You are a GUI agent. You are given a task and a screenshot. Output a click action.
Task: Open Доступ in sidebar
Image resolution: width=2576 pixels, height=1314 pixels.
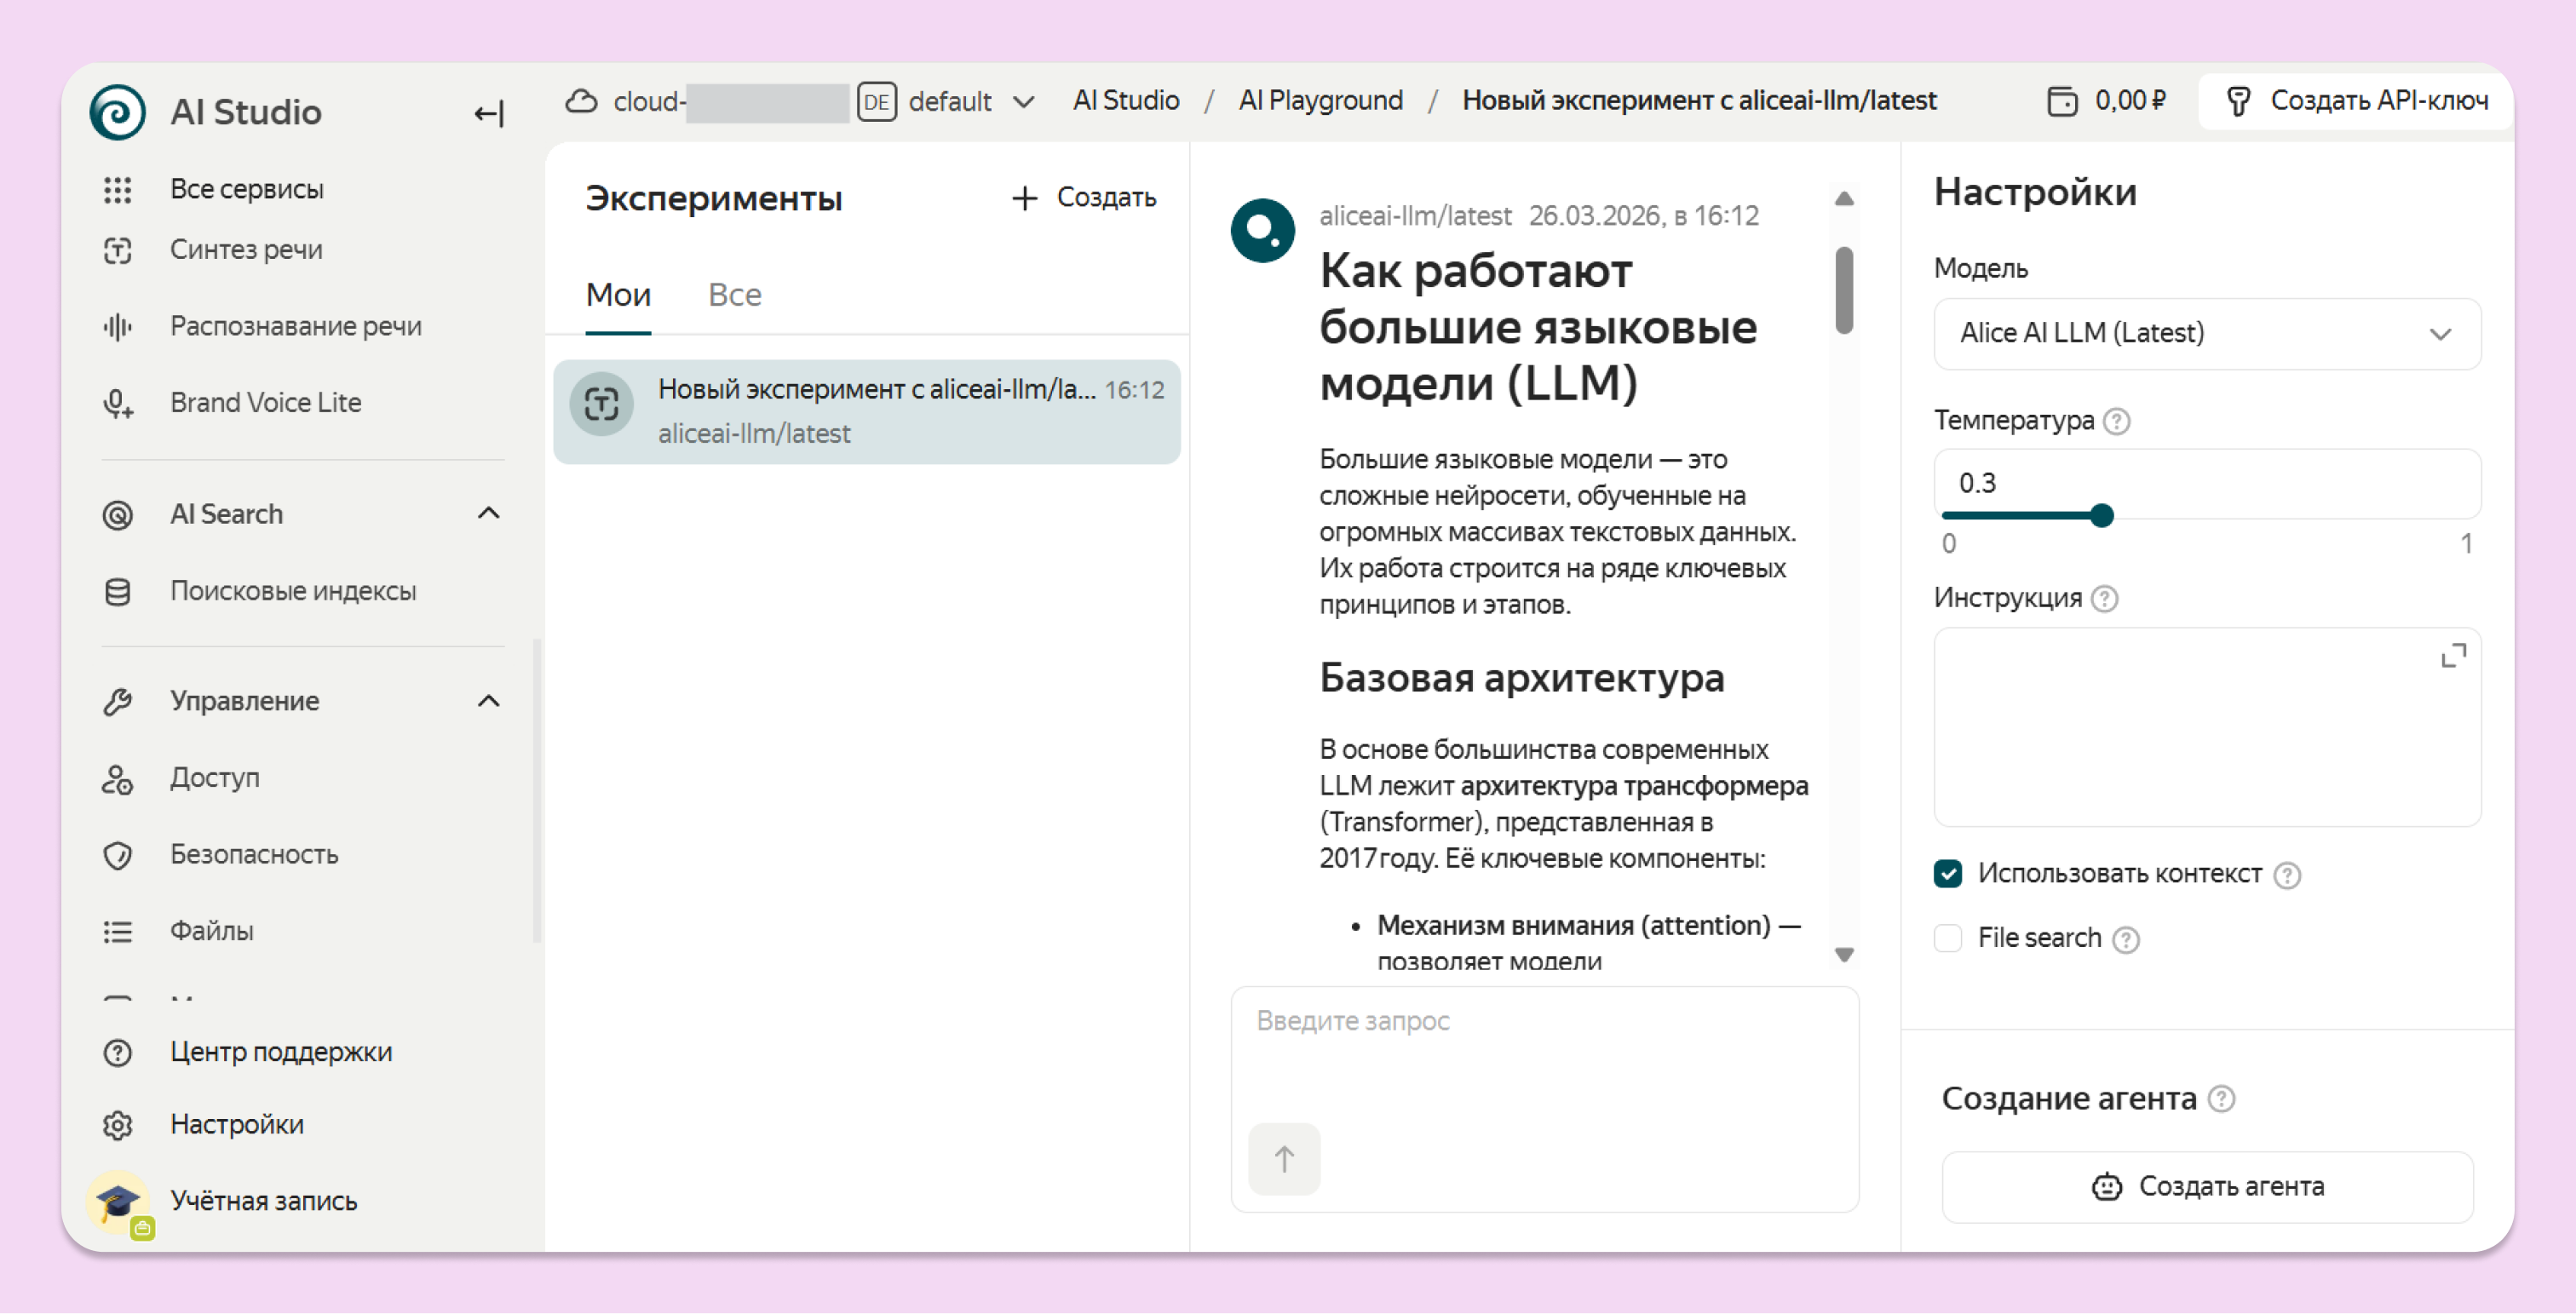[x=215, y=779]
